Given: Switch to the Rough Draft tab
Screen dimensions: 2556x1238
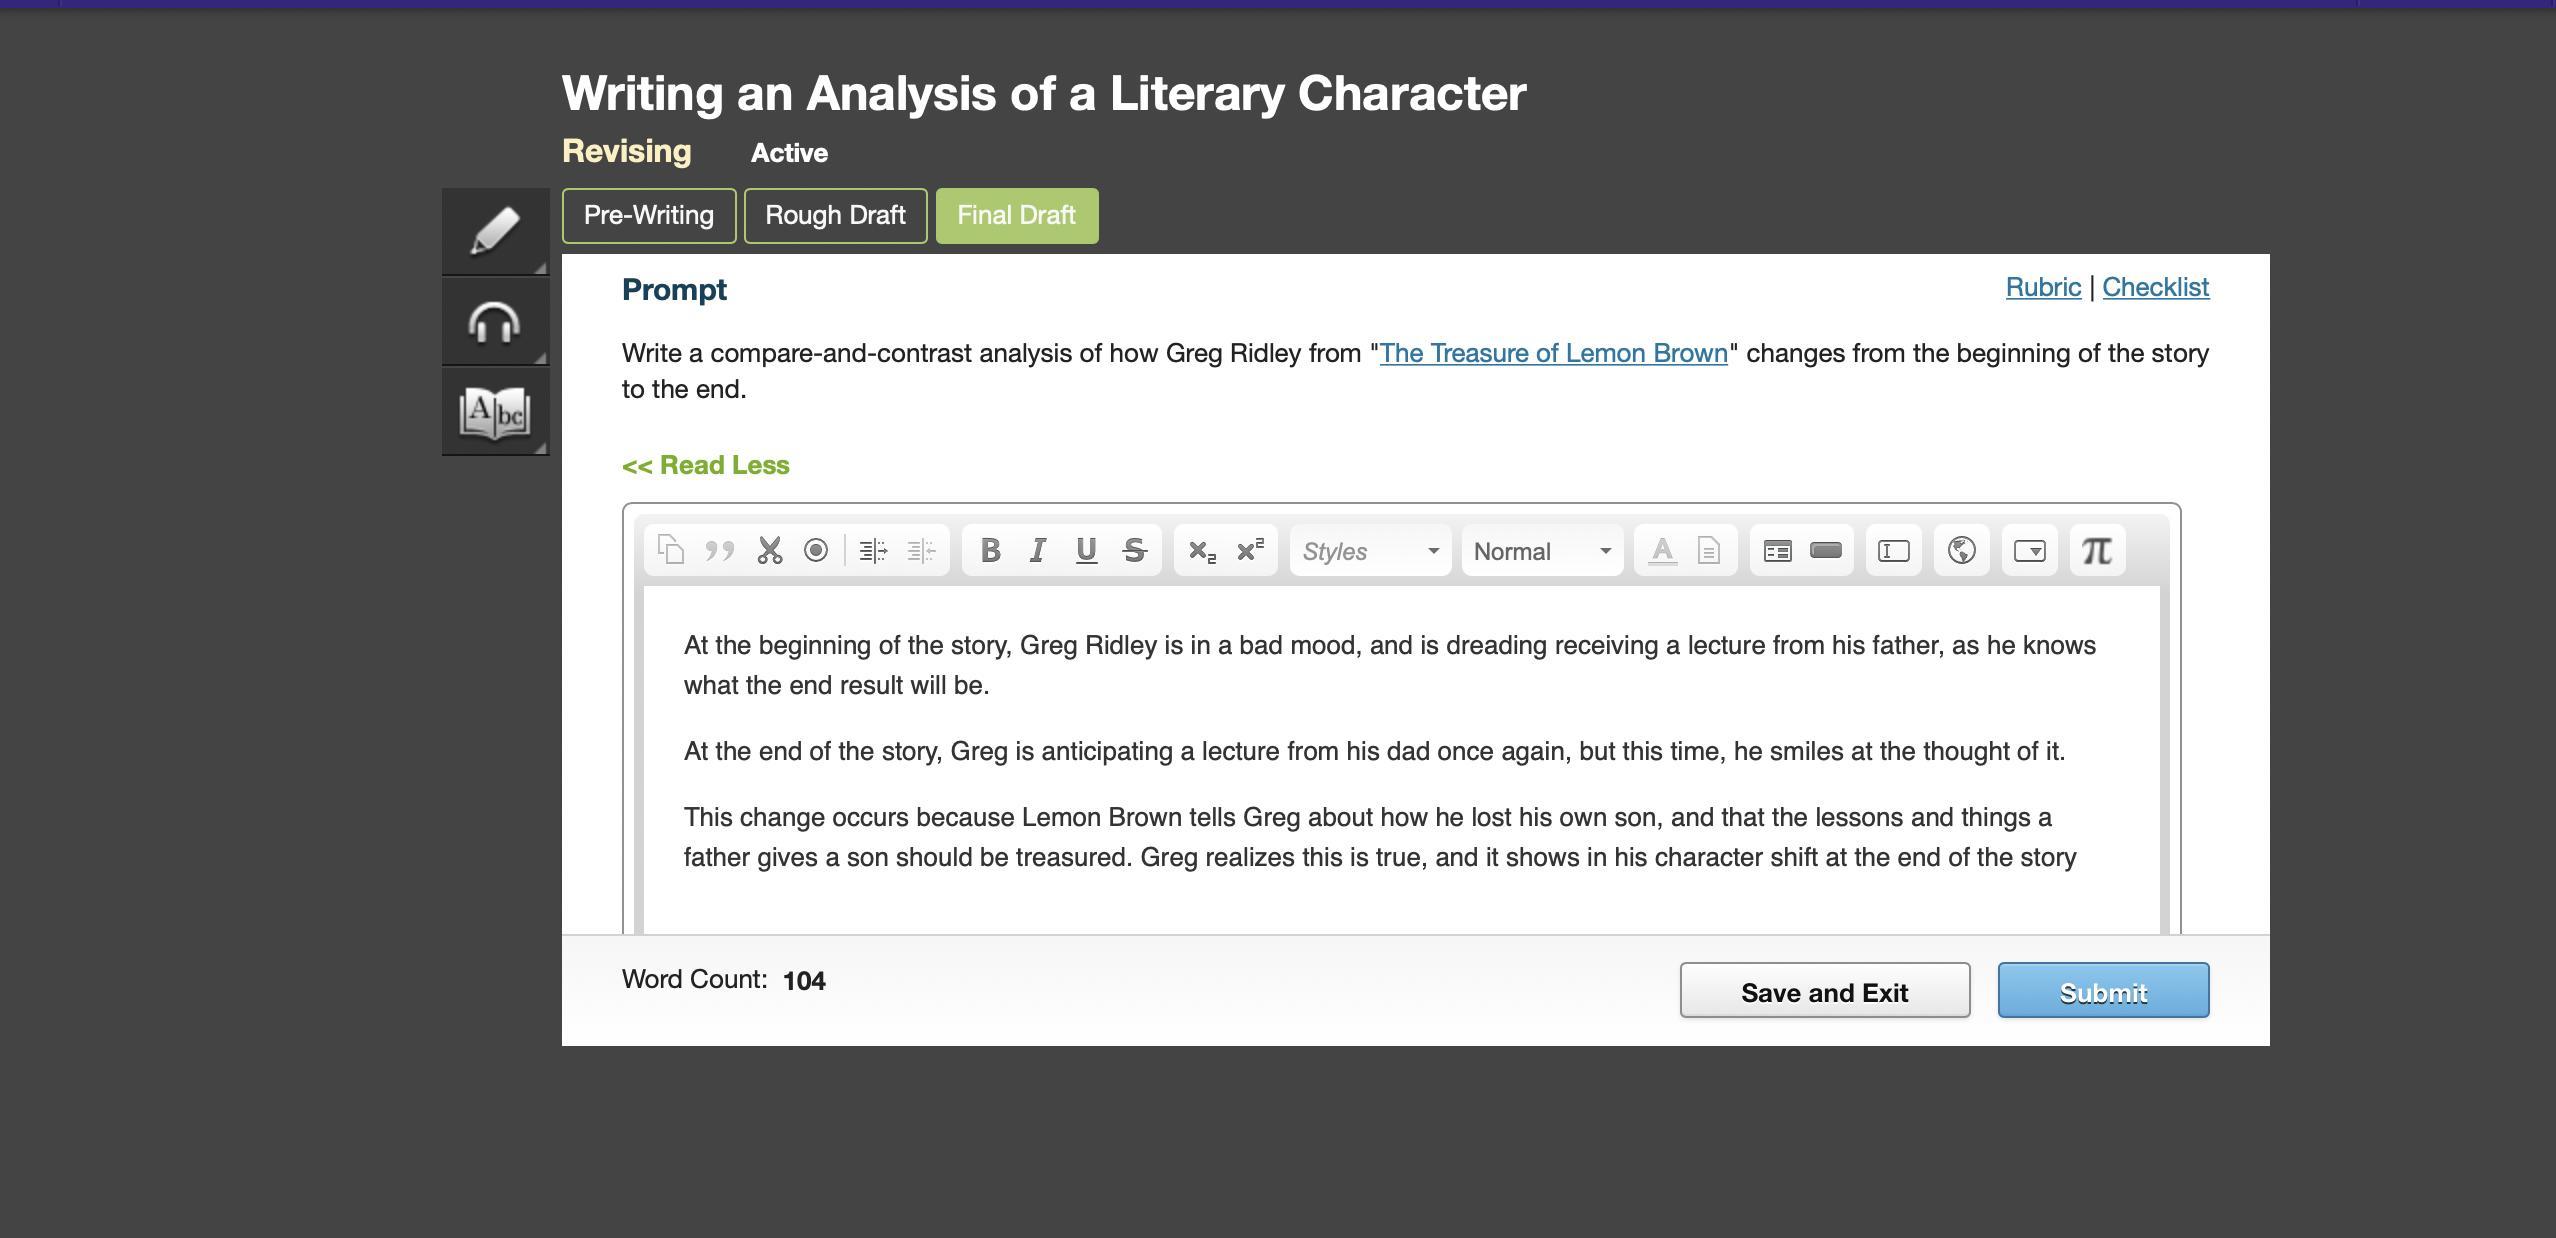Looking at the screenshot, I should [x=835, y=216].
